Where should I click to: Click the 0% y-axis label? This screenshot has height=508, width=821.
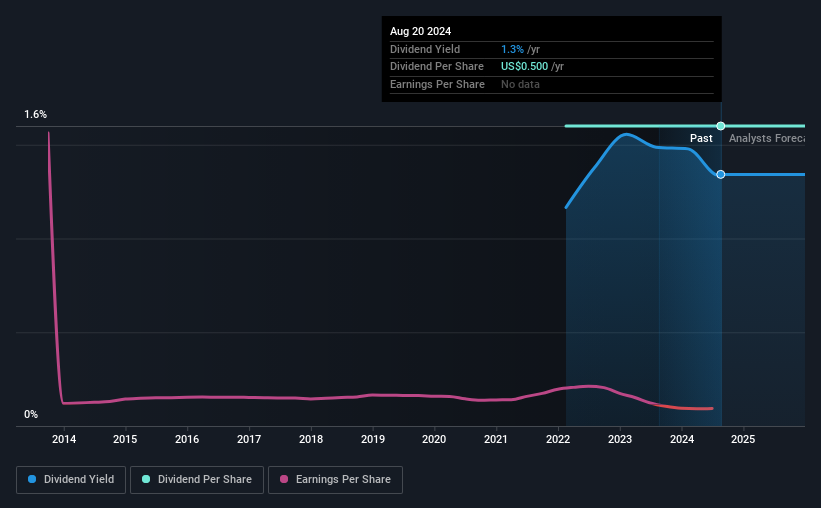tap(31, 414)
